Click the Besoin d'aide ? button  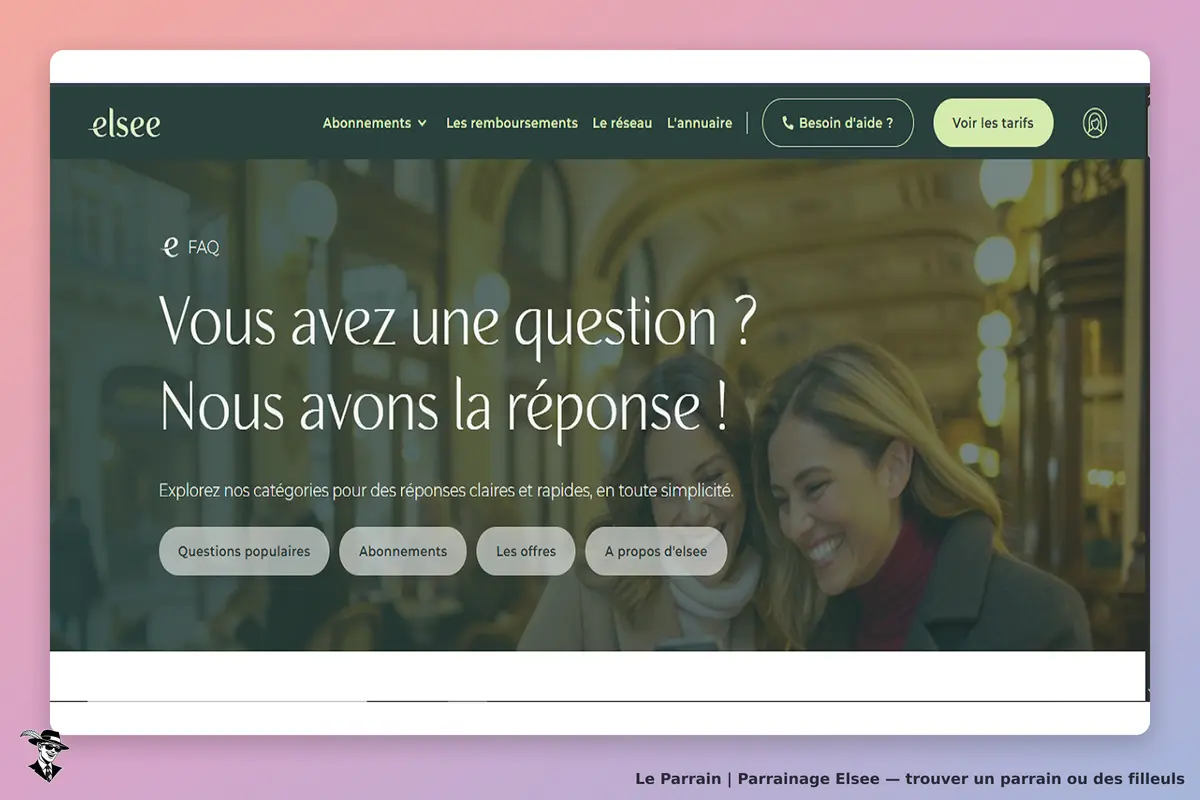tap(838, 123)
